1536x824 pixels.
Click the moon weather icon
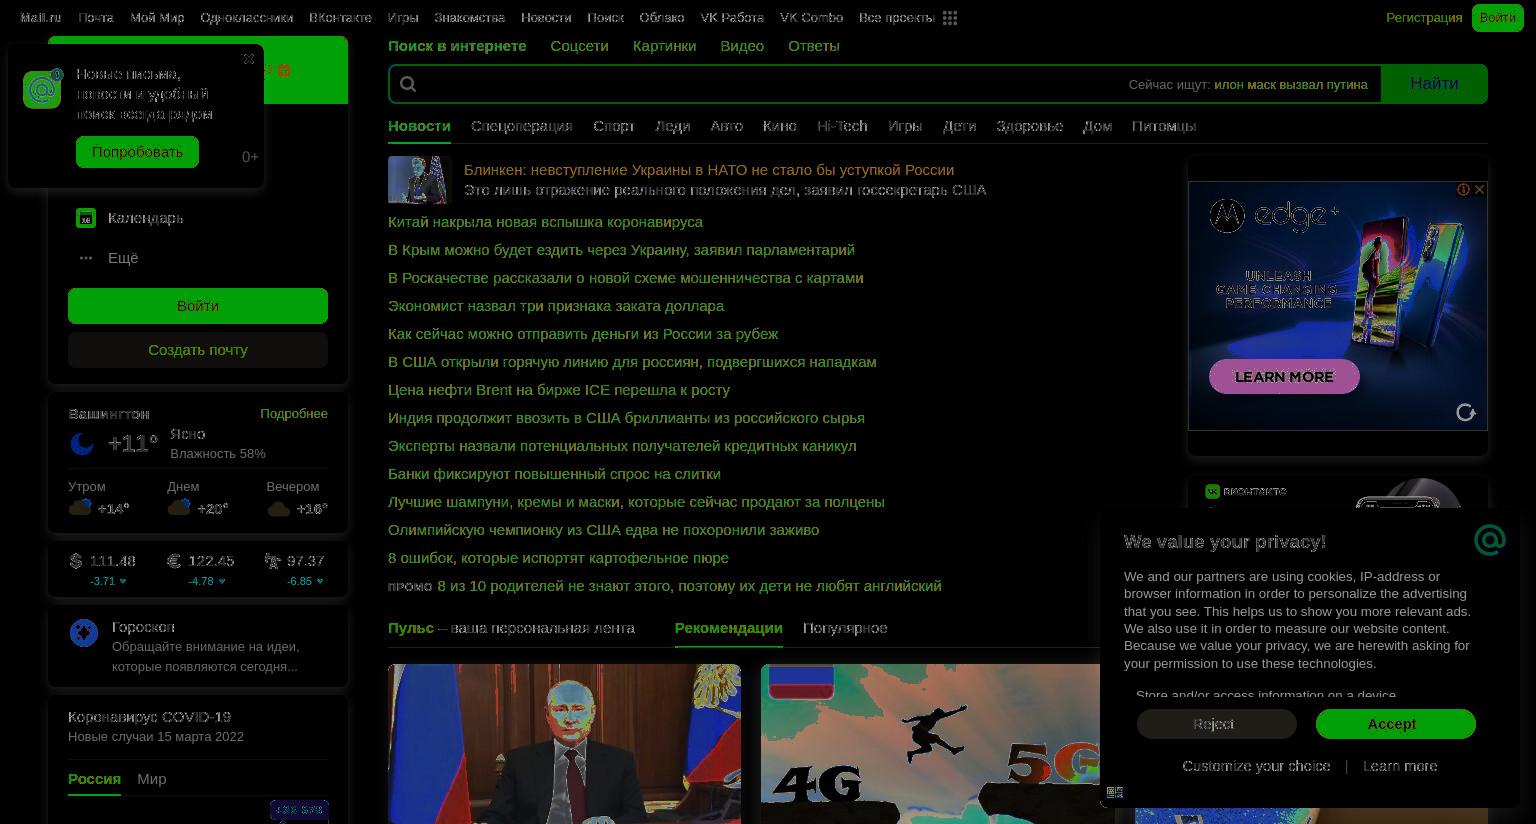82,443
